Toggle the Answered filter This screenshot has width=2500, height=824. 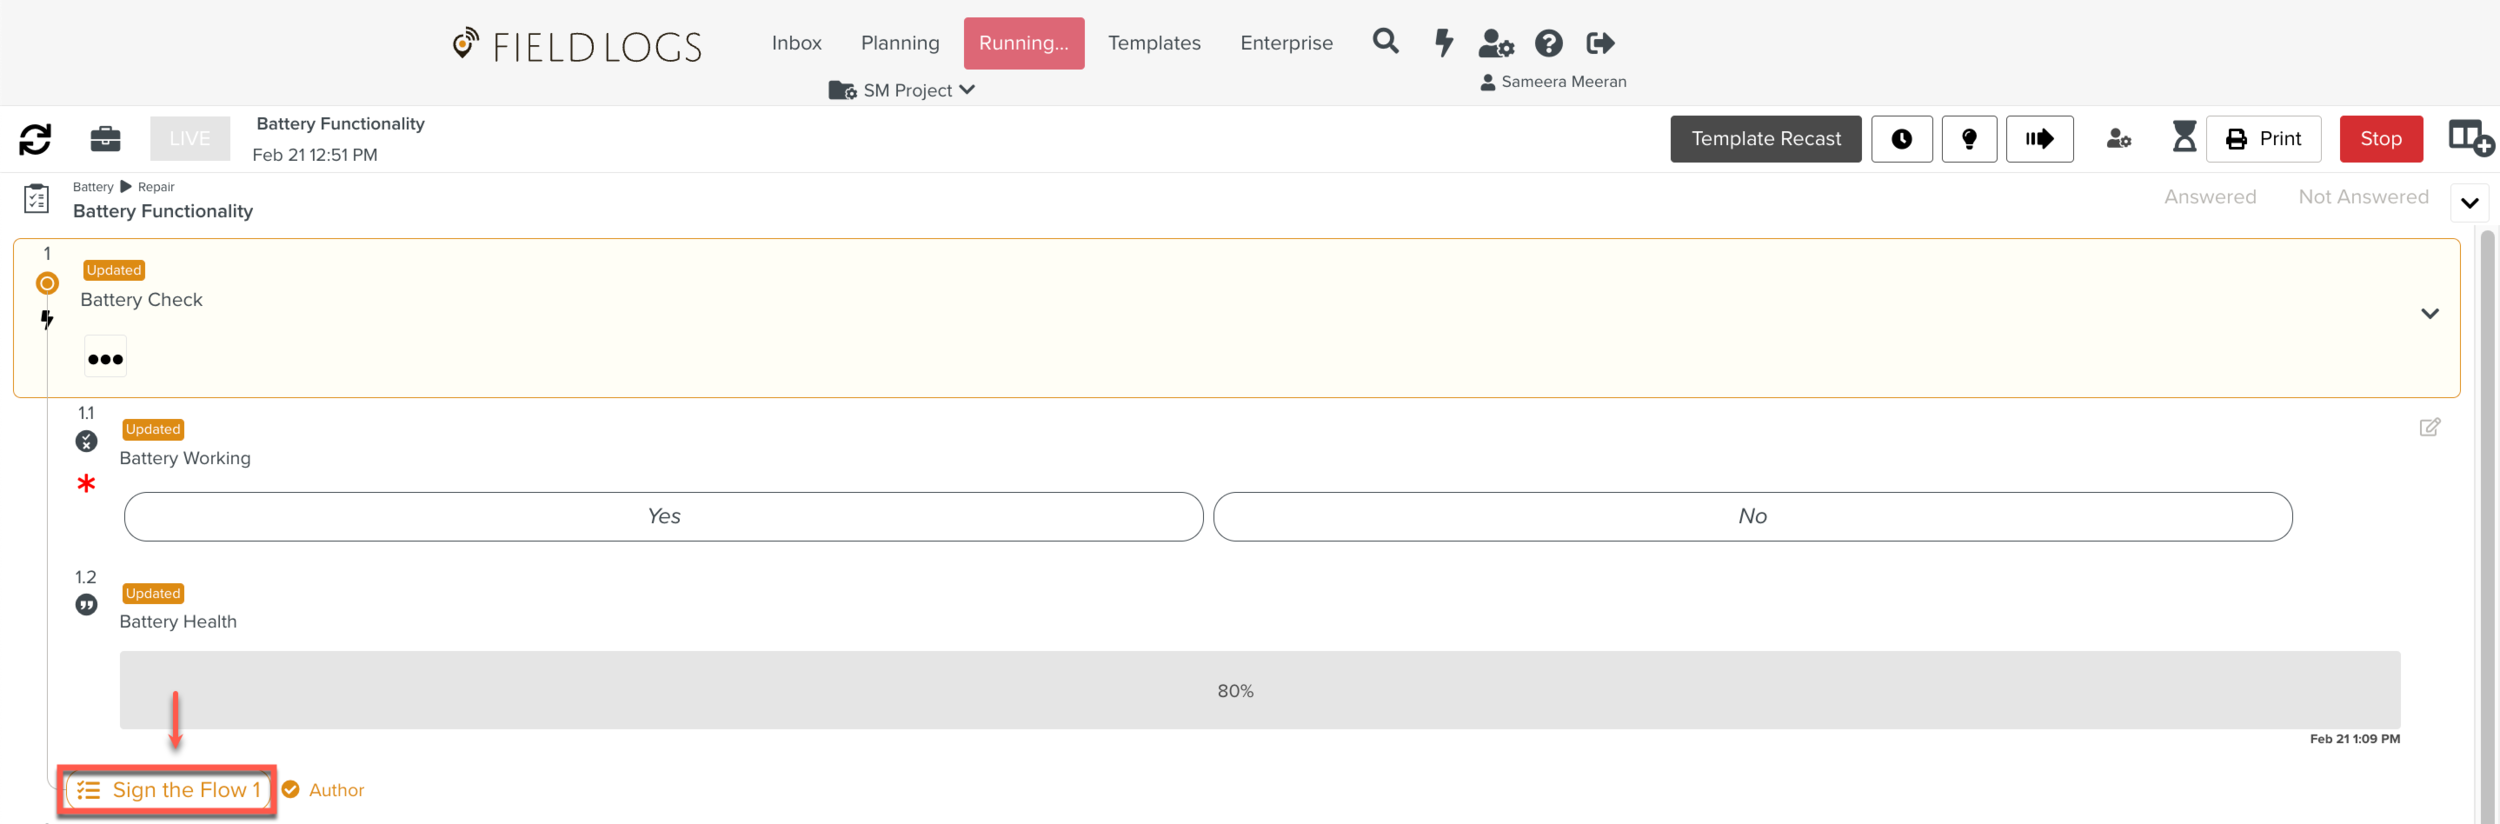2210,197
